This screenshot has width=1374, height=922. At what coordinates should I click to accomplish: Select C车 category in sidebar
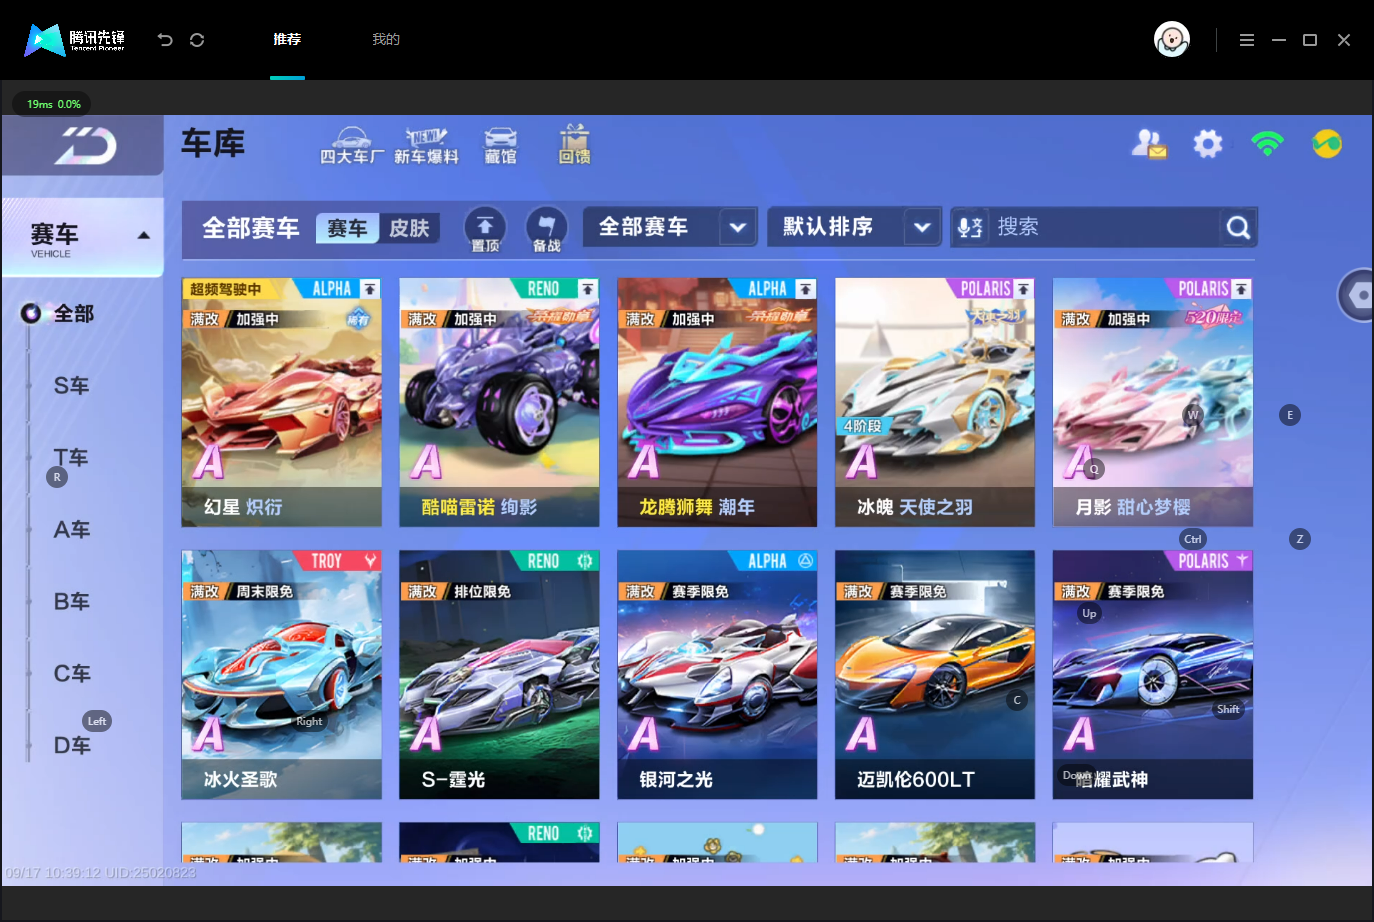click(72, 674)
